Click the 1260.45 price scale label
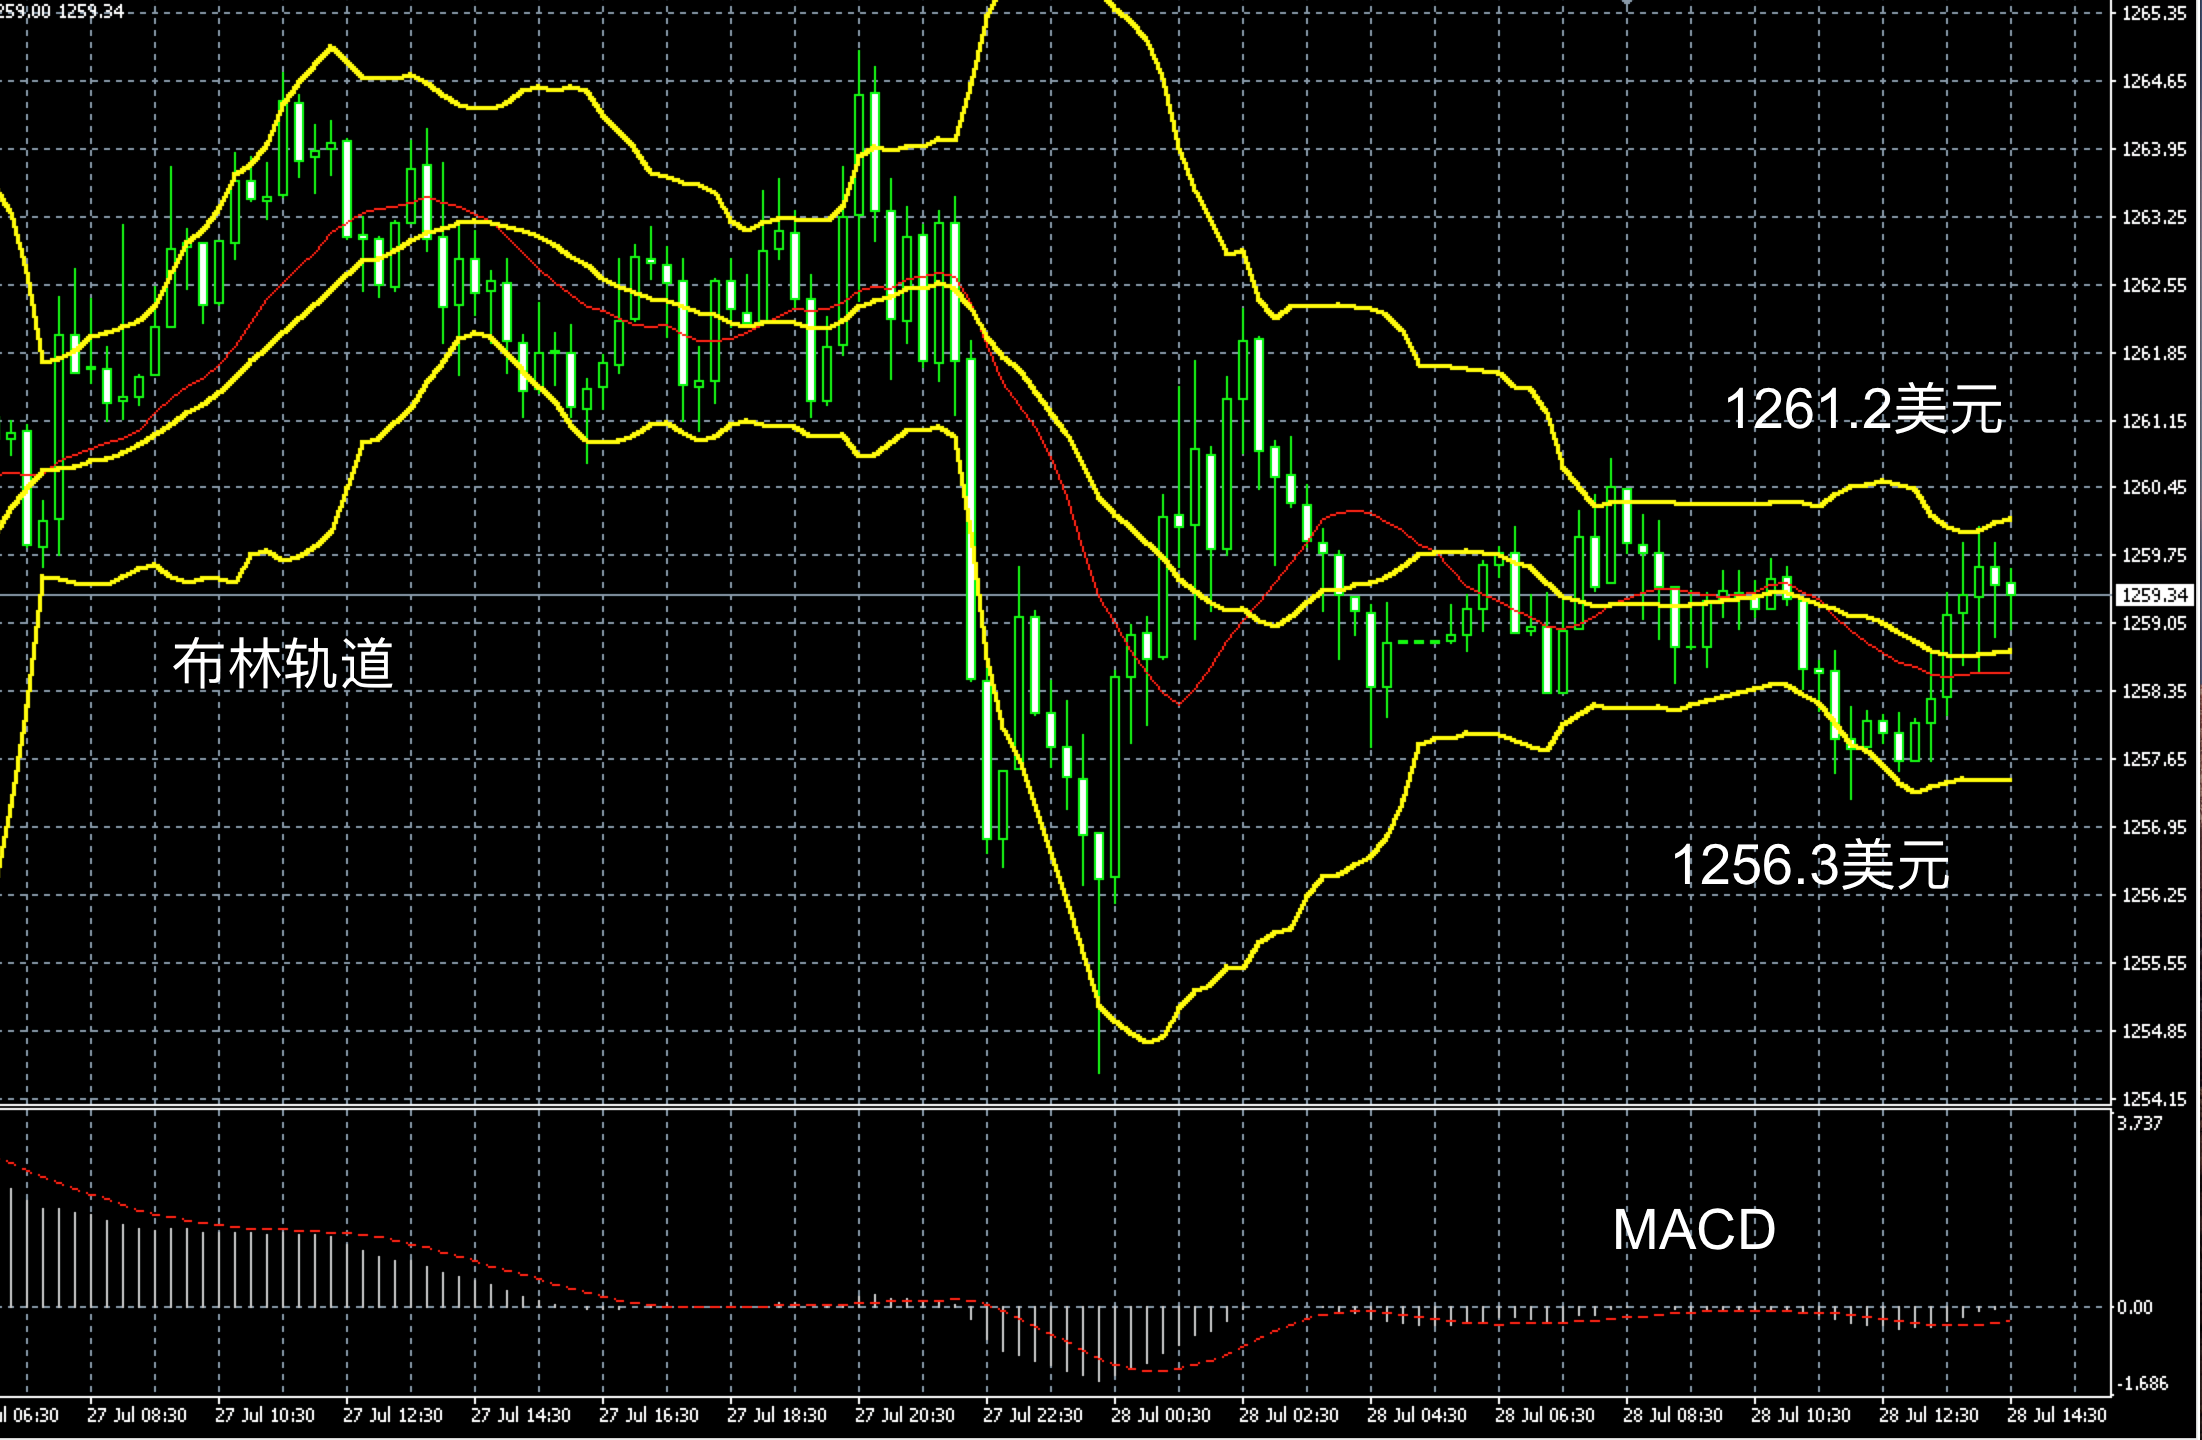The height and width of the screenshot is (1440, 2202). [x=2153, y=488]
